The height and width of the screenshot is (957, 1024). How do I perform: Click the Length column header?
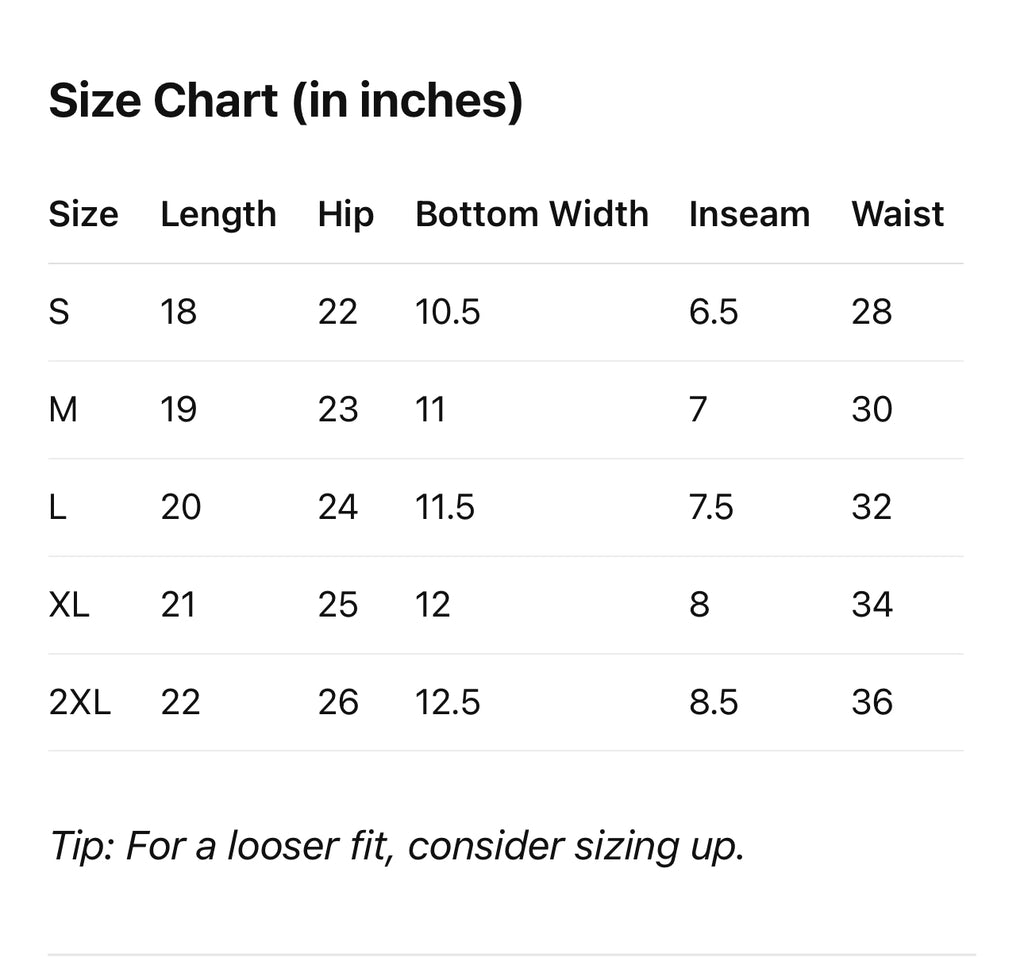[x=218, y=214]
